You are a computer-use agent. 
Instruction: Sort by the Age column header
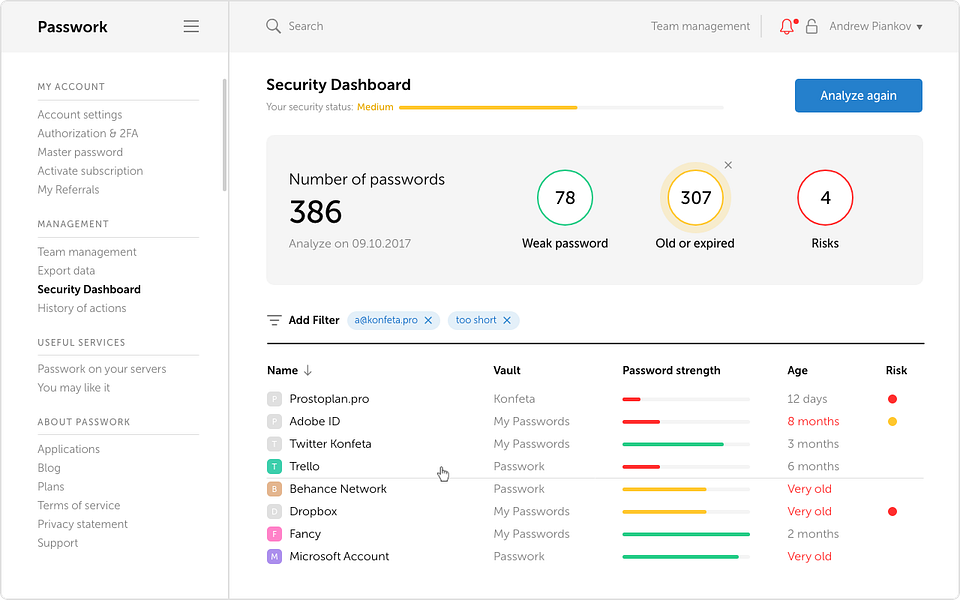797,370
